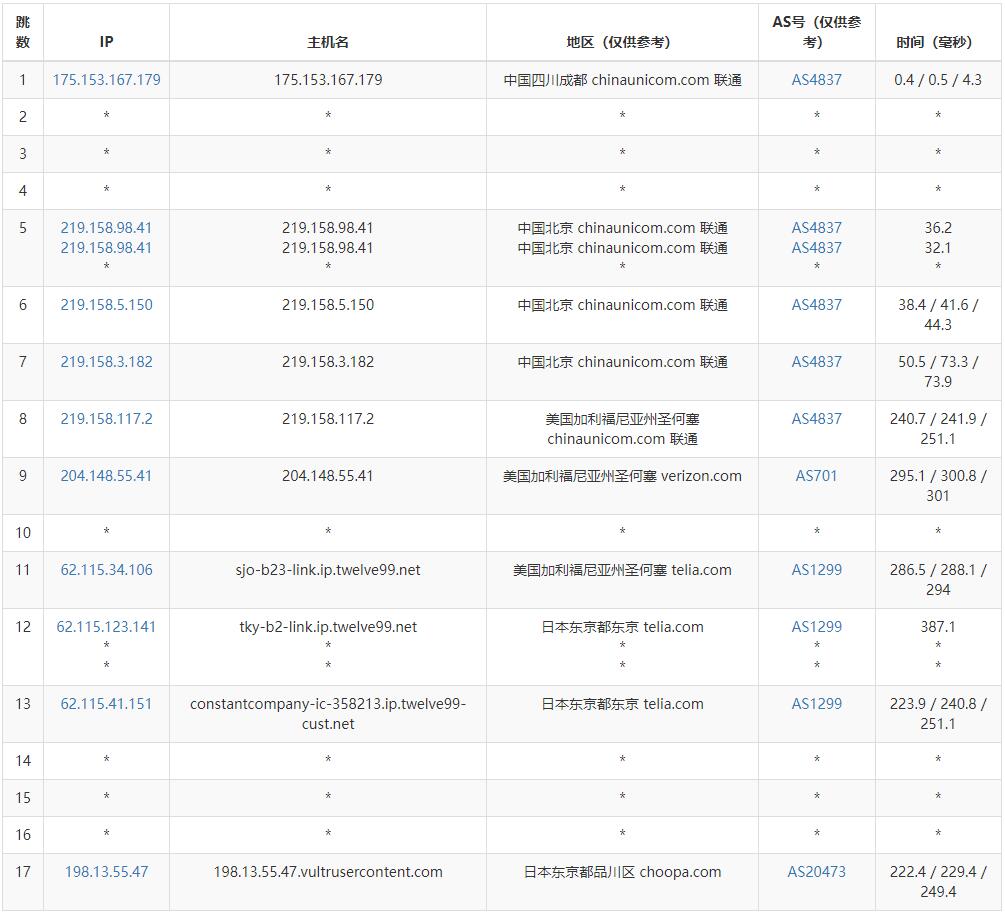Click the 跳数 column header
Image resolution: width=1005 pixels, height=914 pixels.
23,32
